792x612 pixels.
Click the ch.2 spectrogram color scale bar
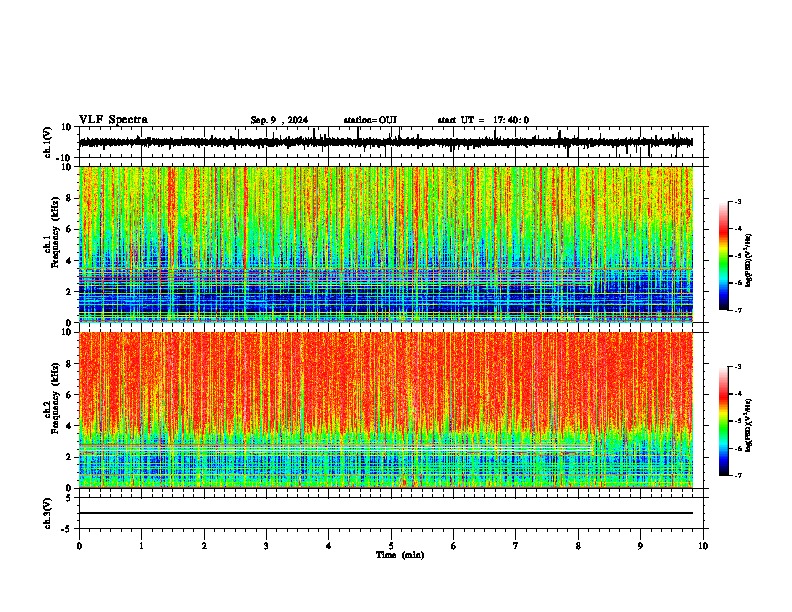(723, 421)
